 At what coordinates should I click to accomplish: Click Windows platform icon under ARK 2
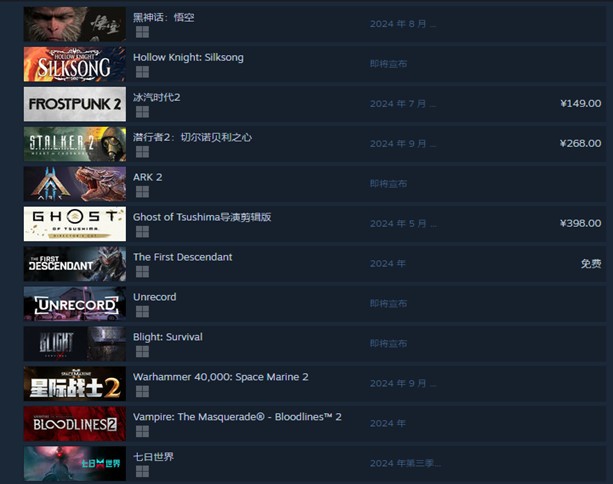pos(142,192)
